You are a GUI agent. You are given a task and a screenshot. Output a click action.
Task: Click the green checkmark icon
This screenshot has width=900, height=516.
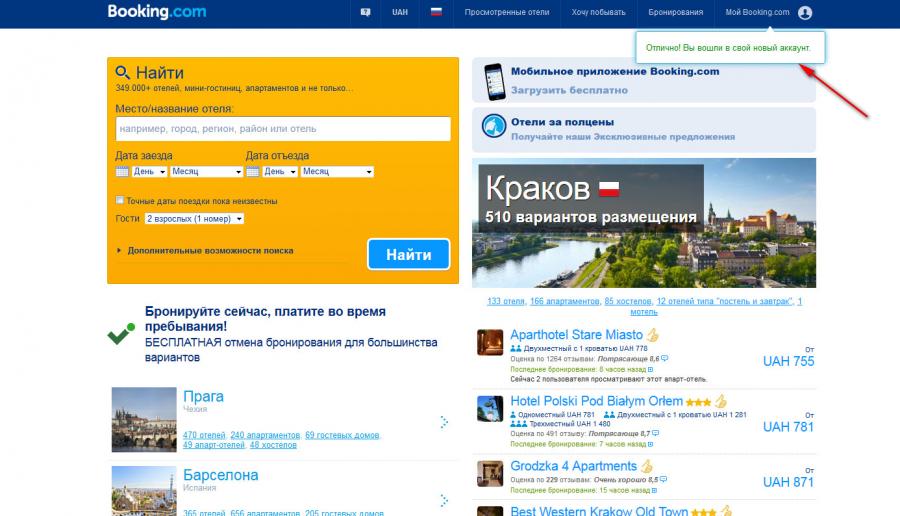coord(121,333)
